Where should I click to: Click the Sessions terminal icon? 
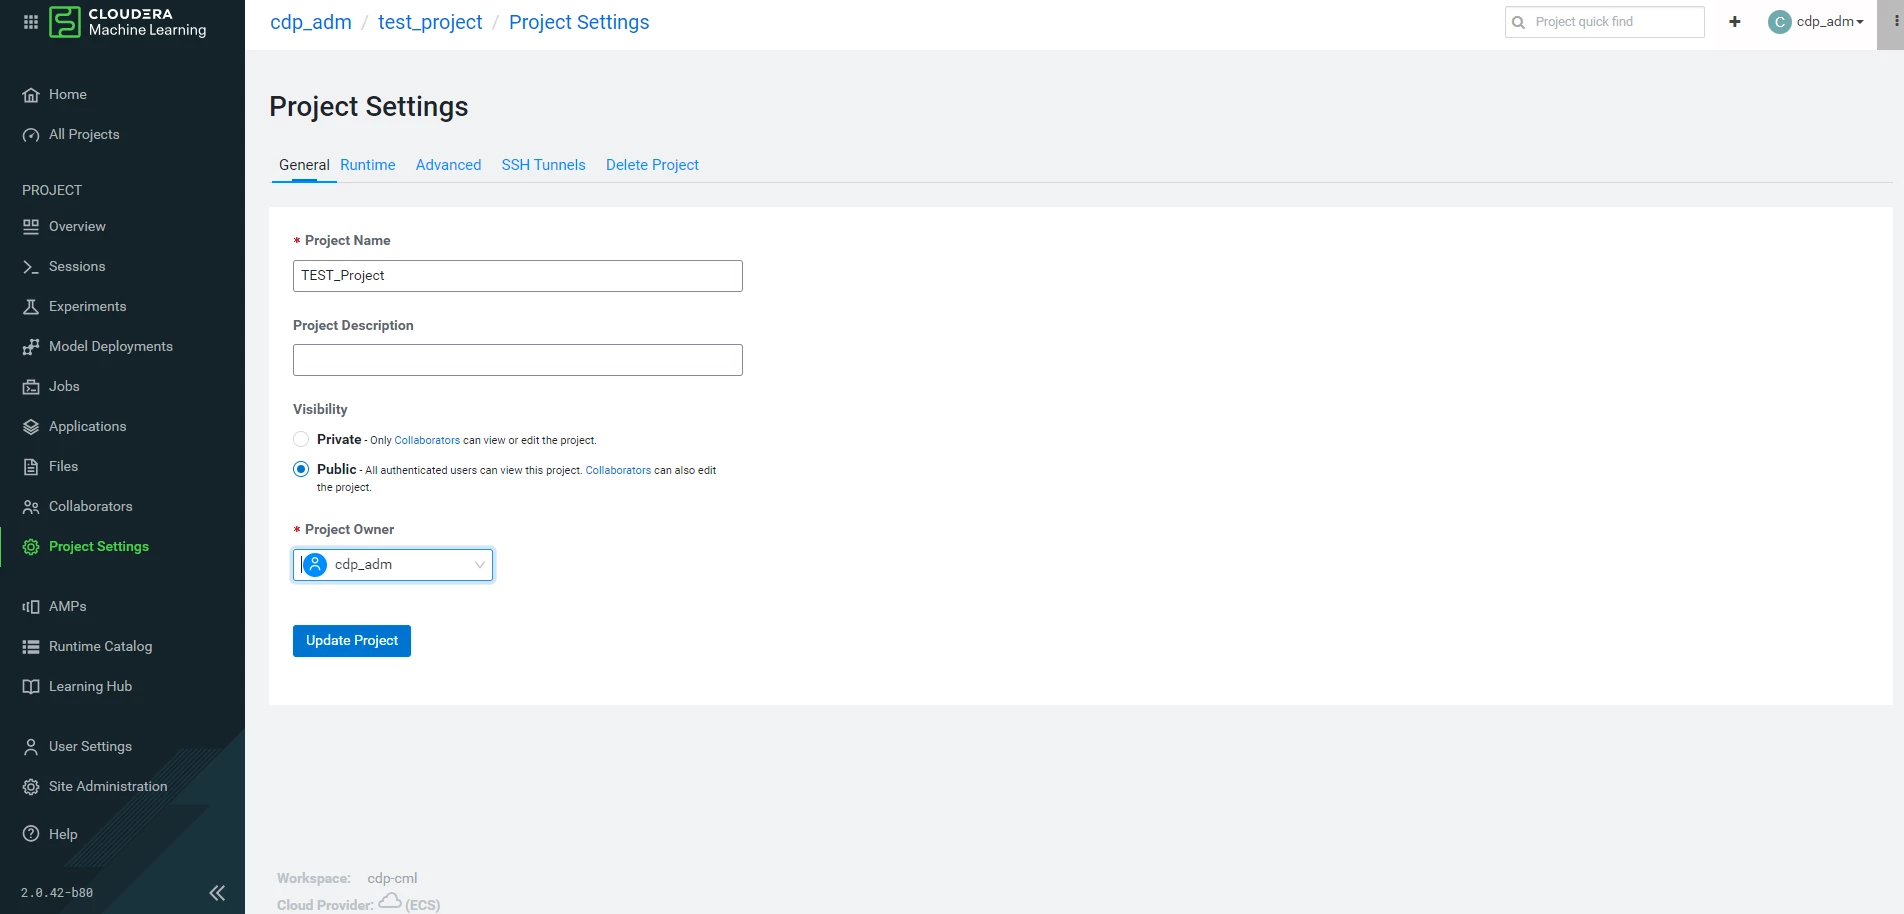31,267
